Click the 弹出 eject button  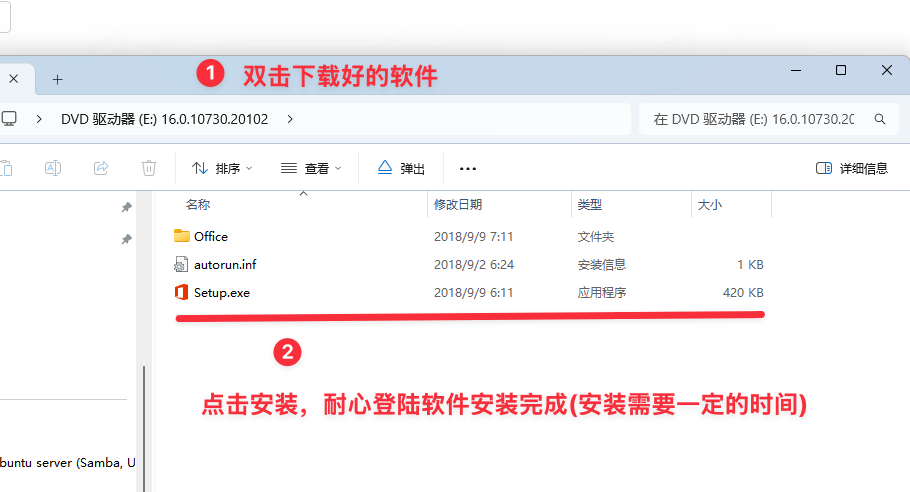pos(401,169)
